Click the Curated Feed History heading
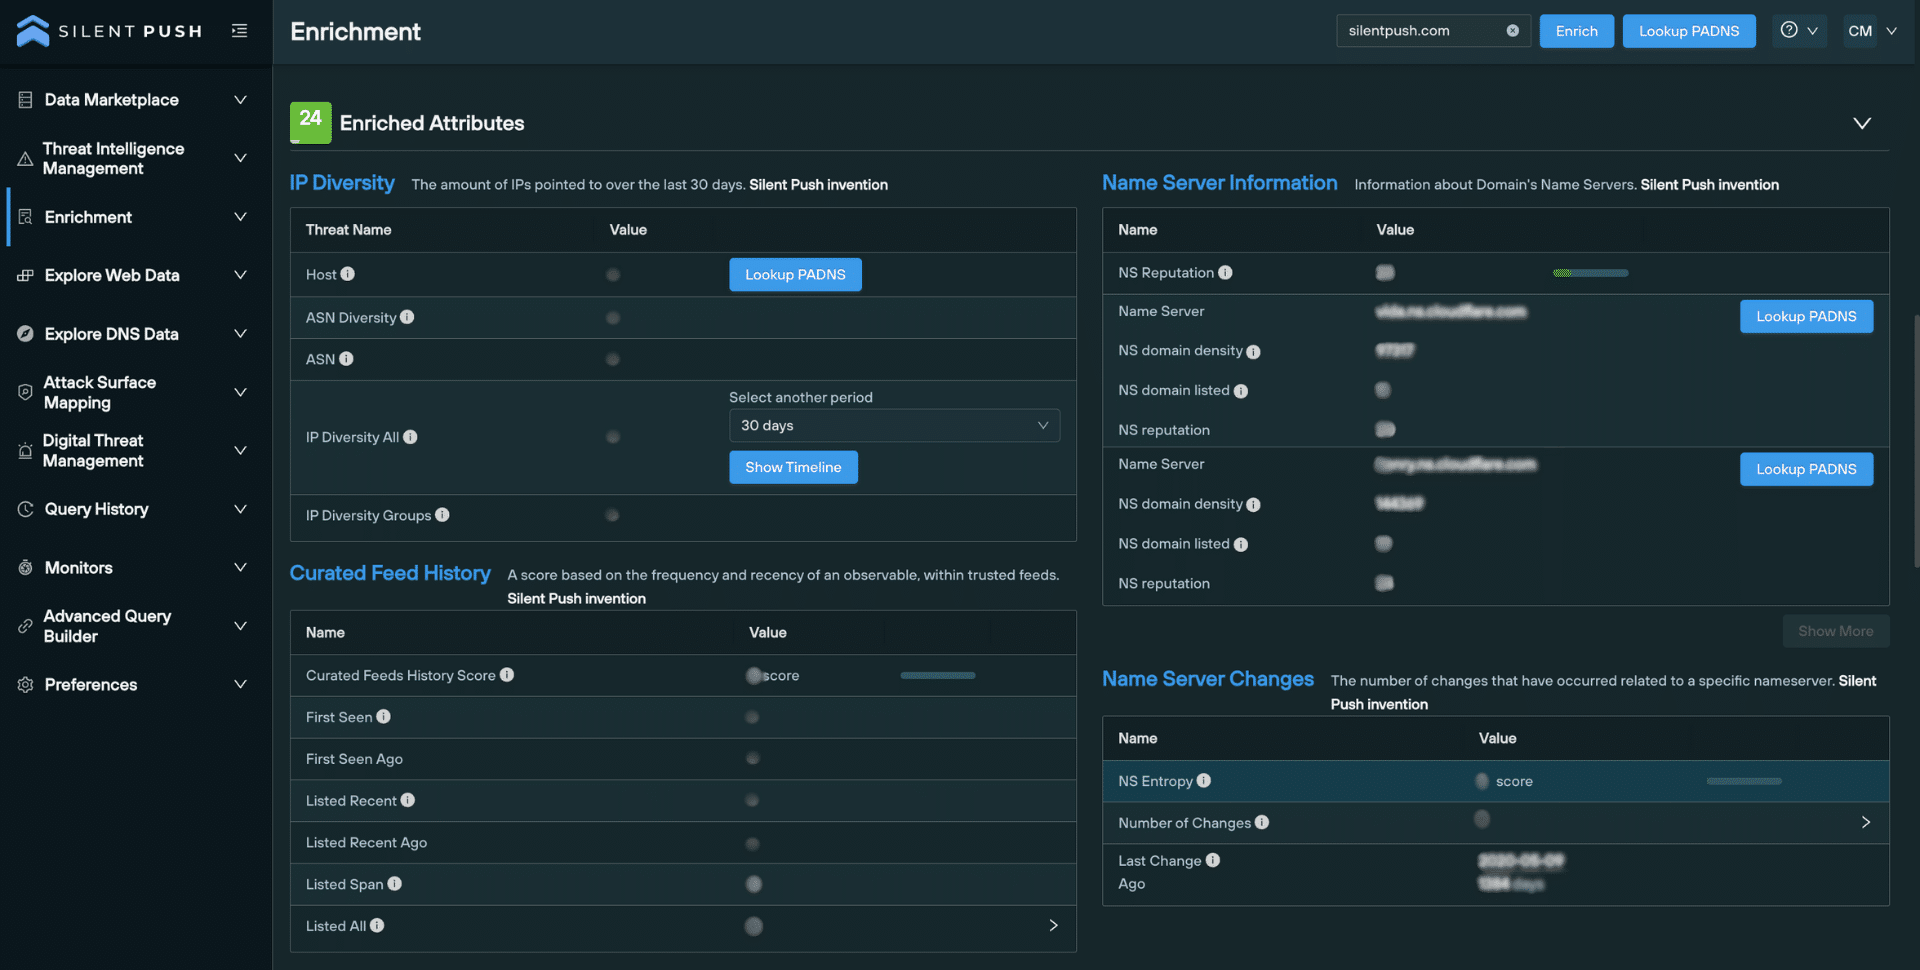This screenshot has width=1920, height=970. pos(390,573)
